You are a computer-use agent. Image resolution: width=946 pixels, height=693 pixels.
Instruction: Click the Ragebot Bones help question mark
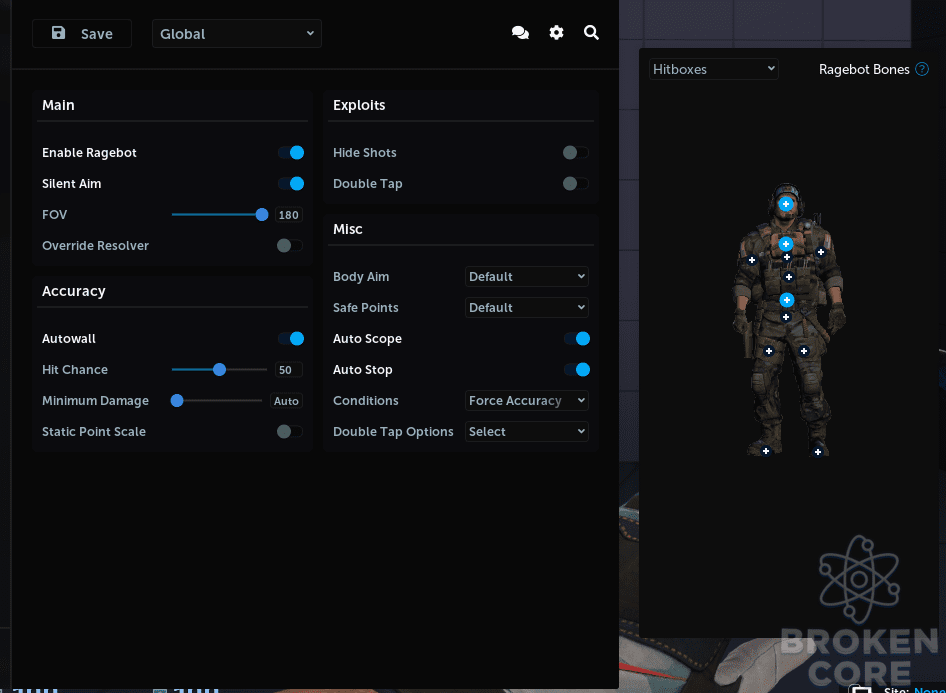point(922,69)
